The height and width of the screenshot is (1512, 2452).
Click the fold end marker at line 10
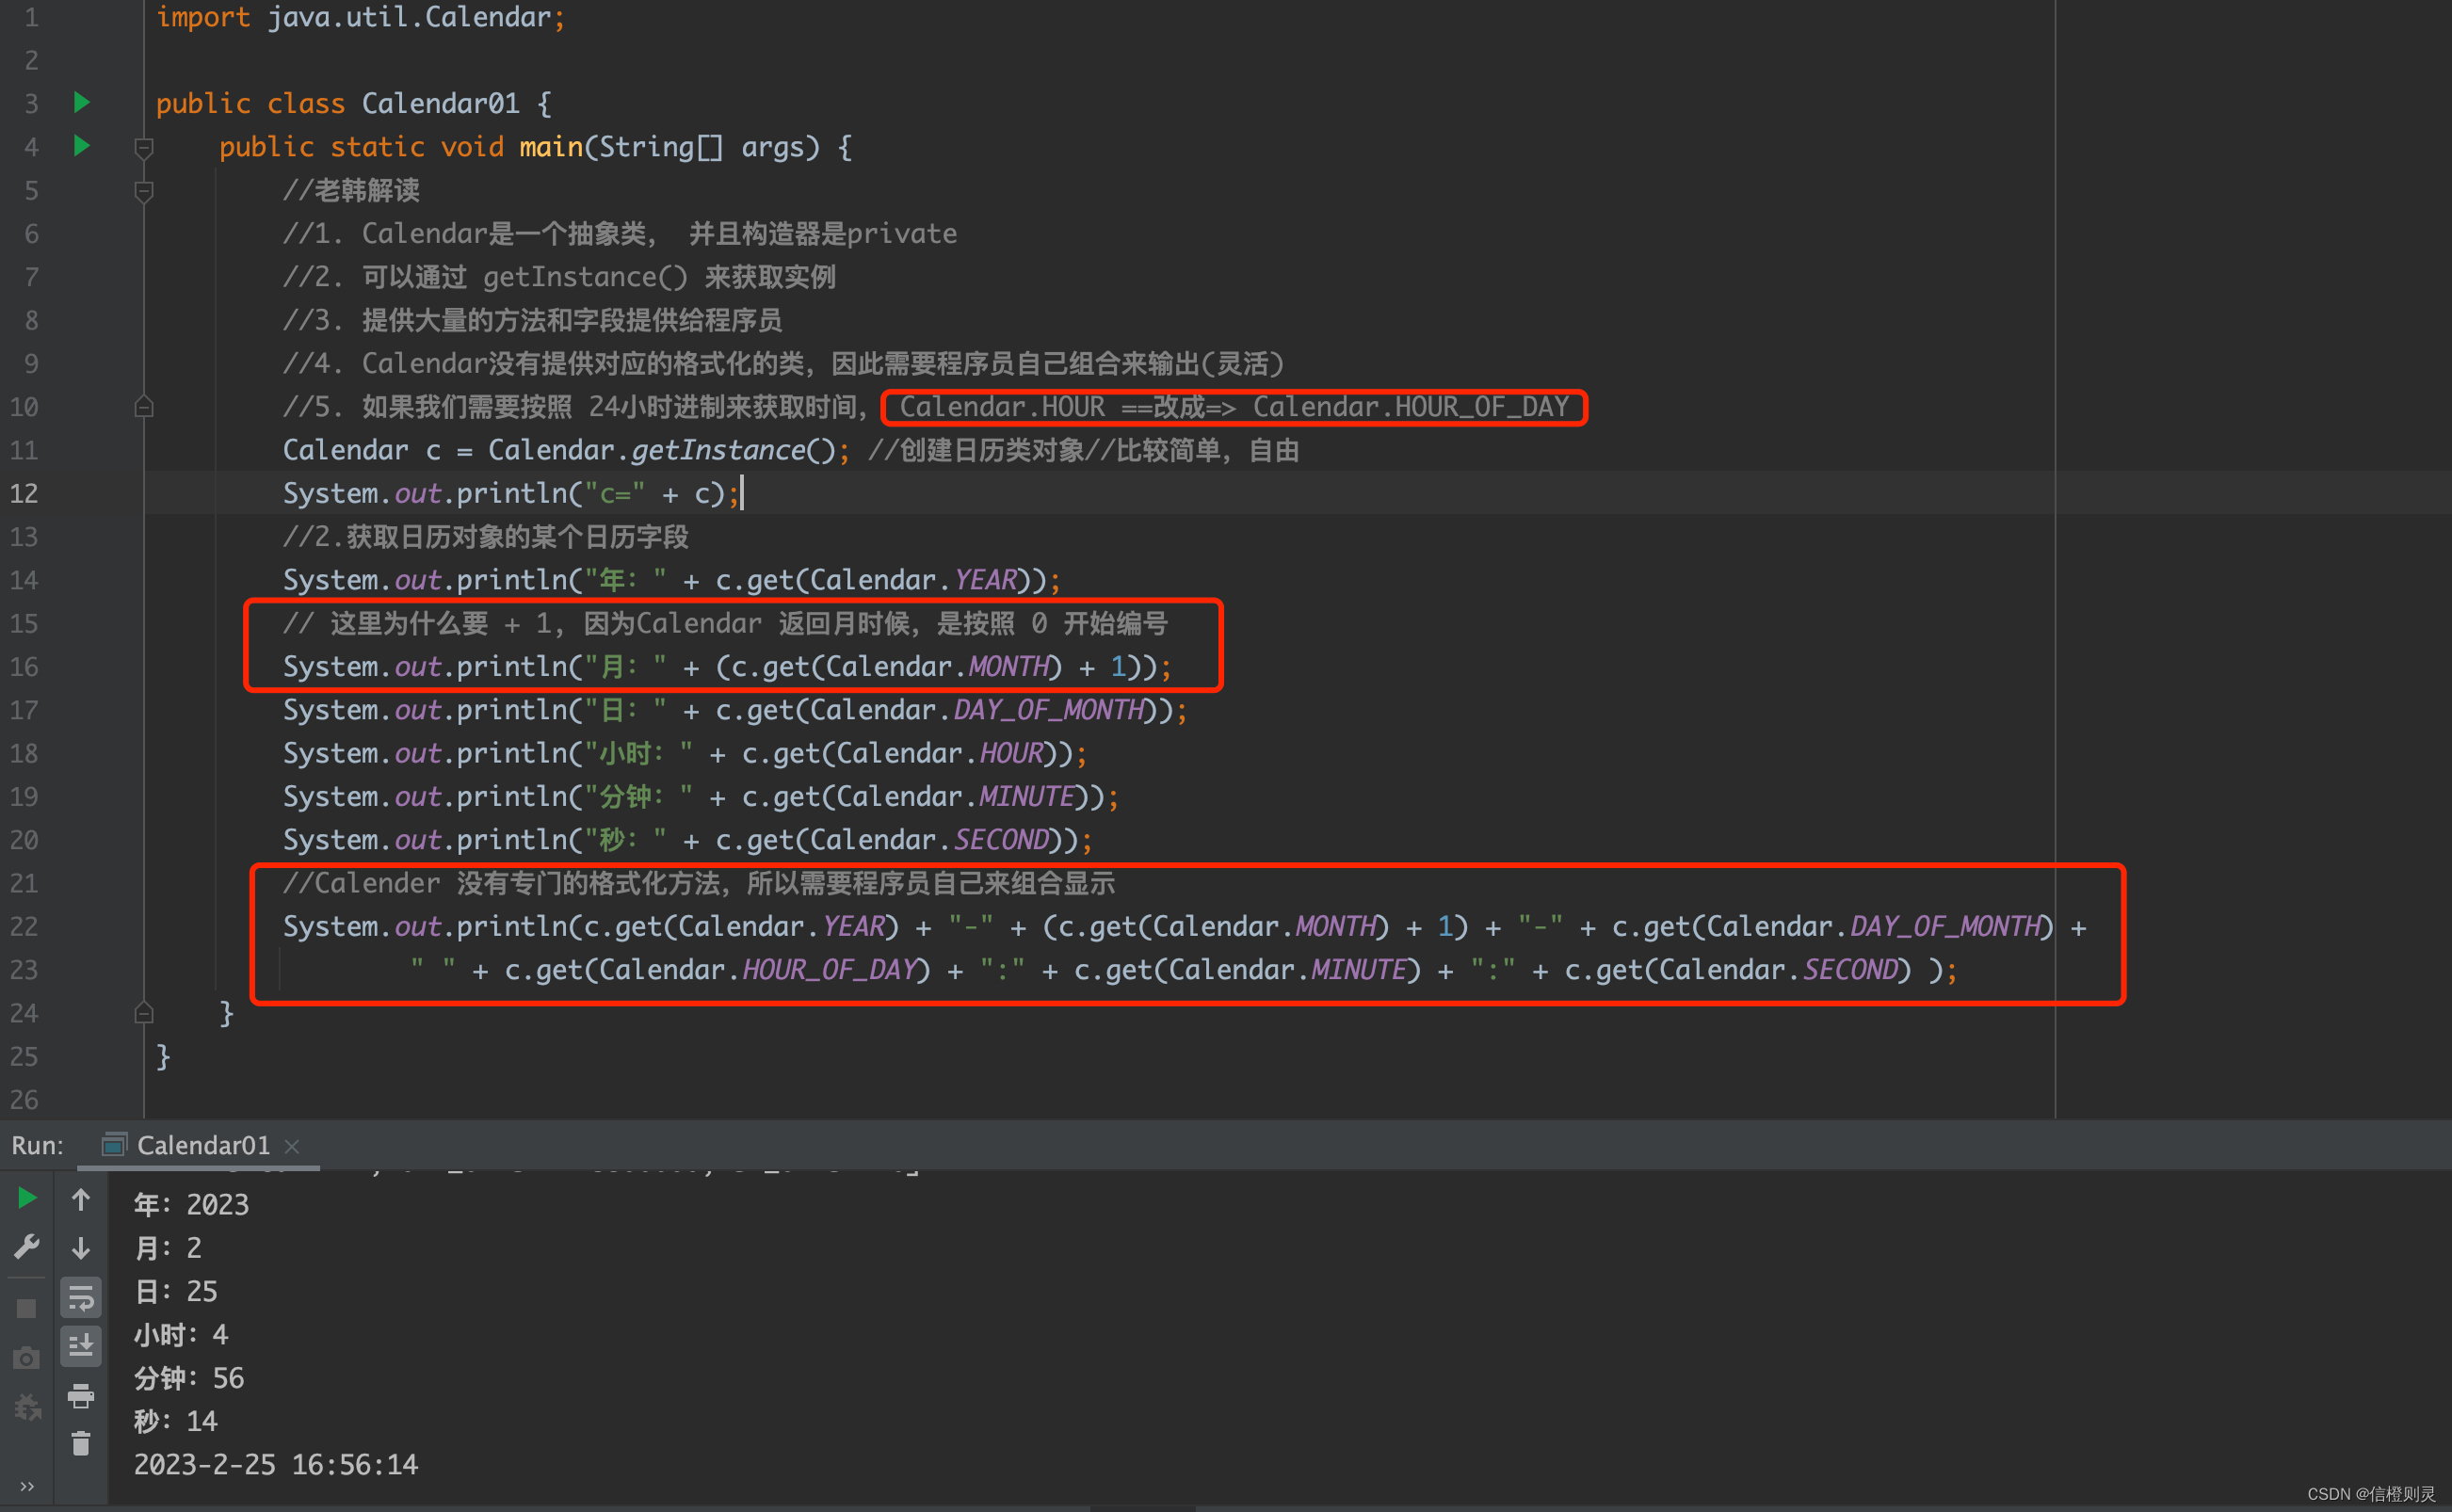tap(144, 406)
